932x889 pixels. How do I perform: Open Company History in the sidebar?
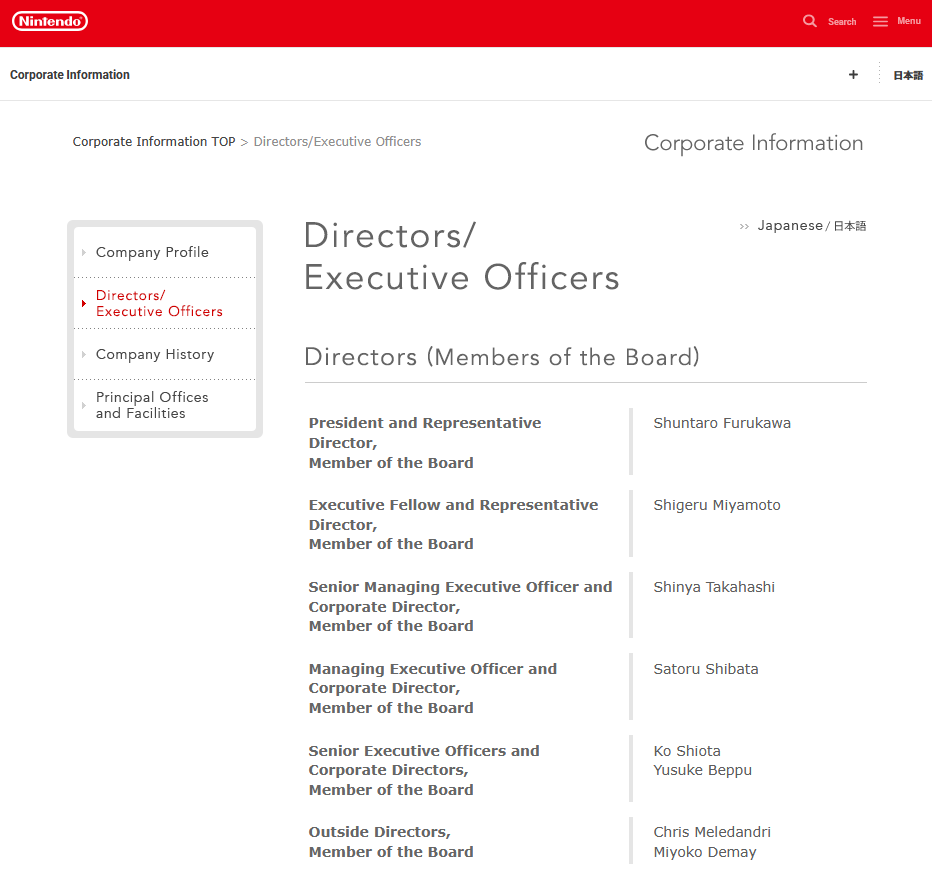click(155, 355)
